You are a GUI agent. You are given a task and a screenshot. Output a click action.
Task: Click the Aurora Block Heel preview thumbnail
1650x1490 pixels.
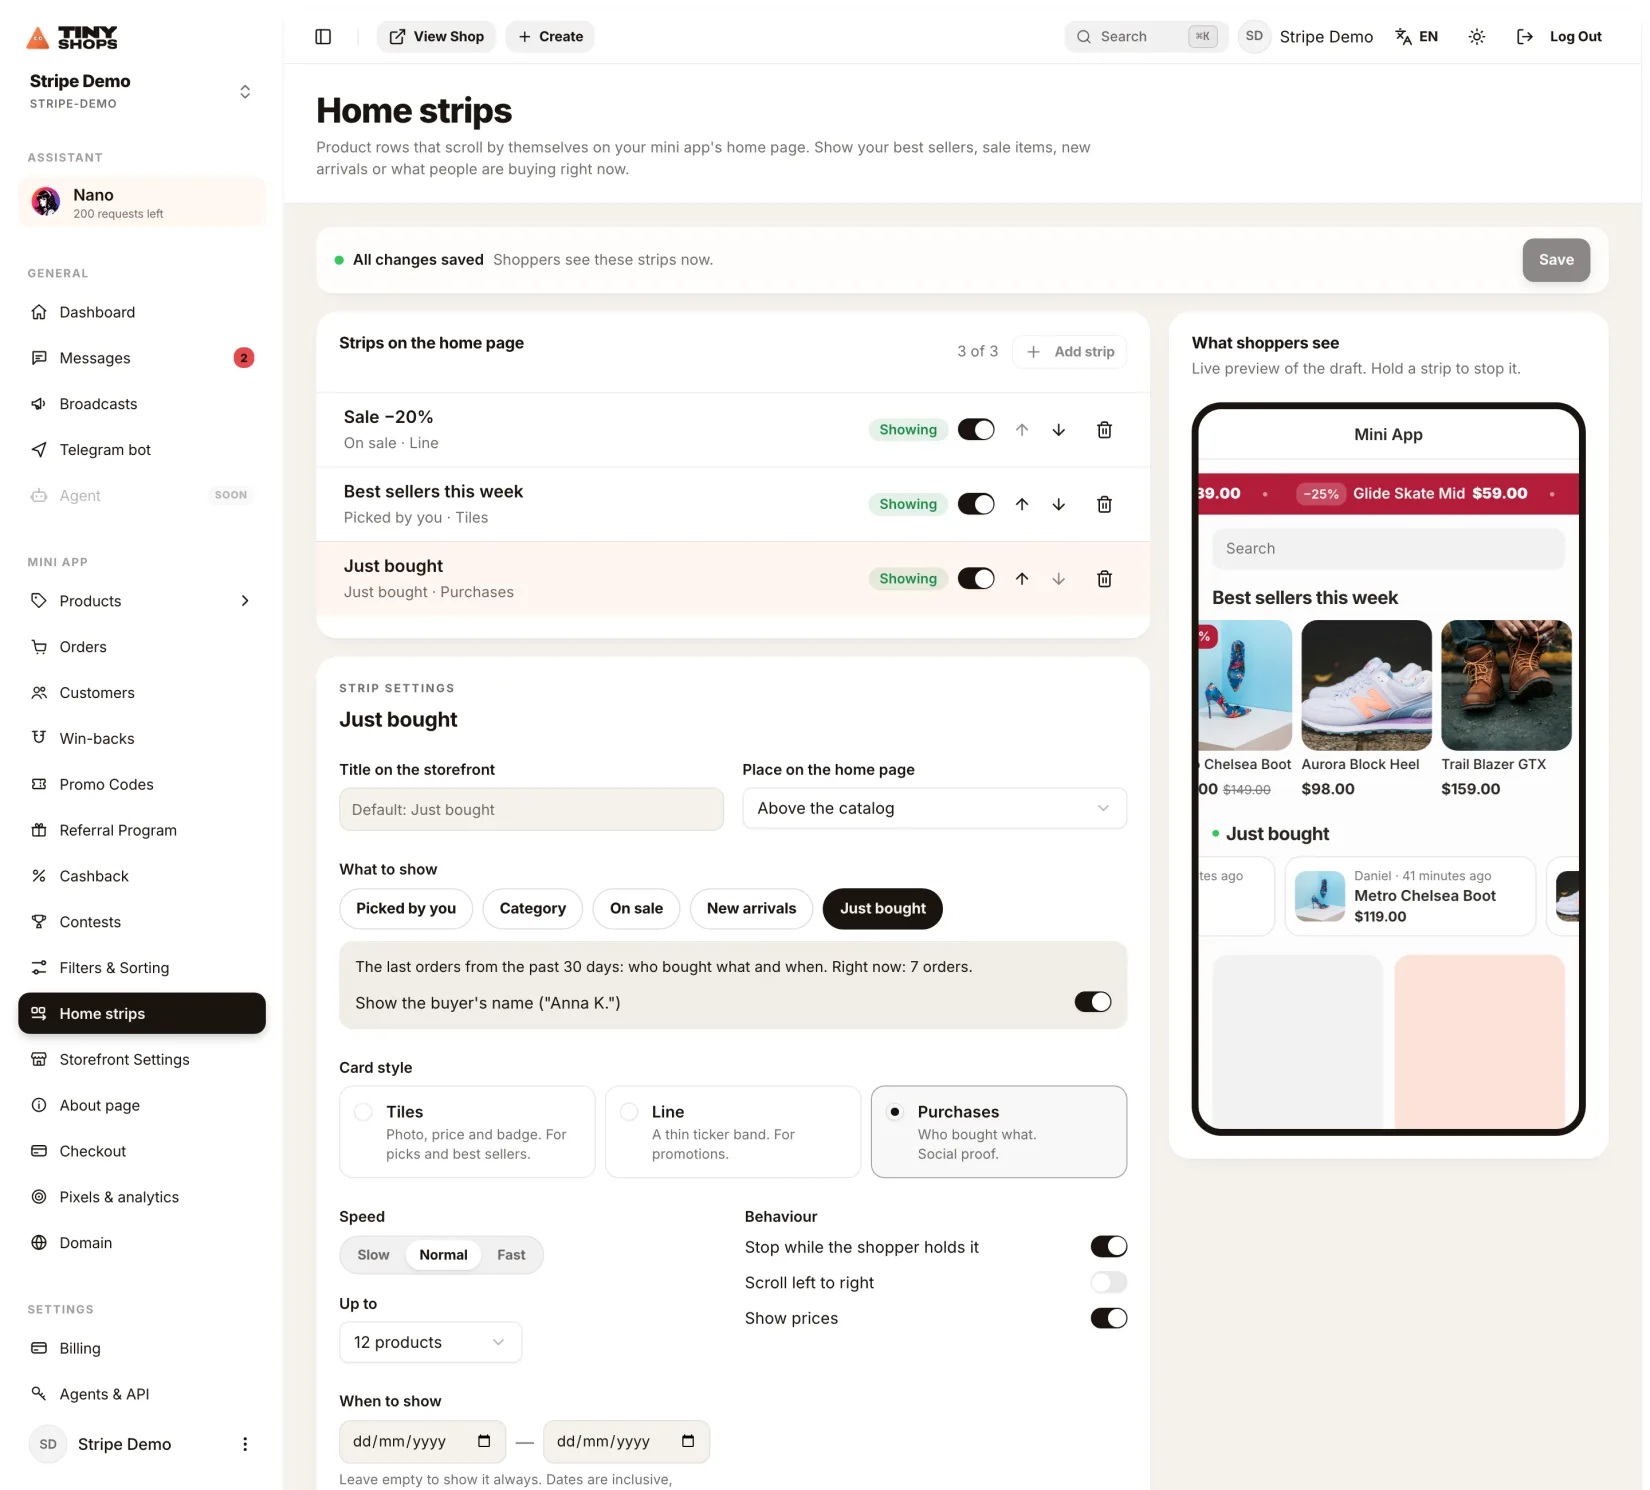tap(1366, 685)
